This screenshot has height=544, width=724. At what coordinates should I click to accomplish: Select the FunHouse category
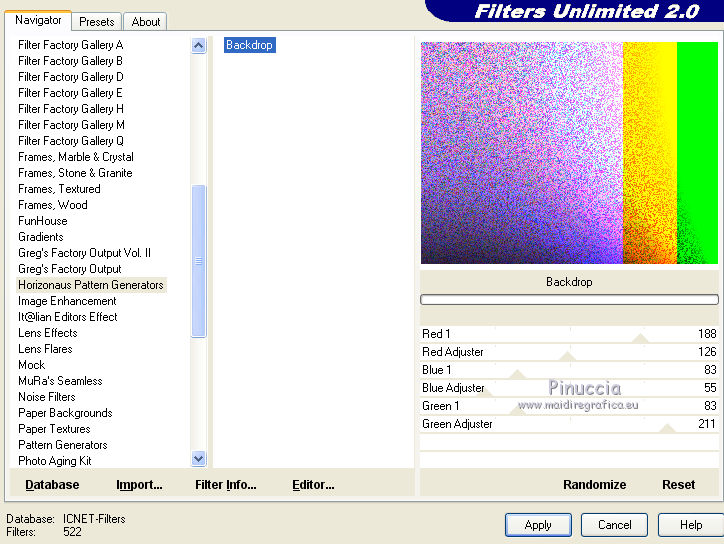(x=42, y=221)
